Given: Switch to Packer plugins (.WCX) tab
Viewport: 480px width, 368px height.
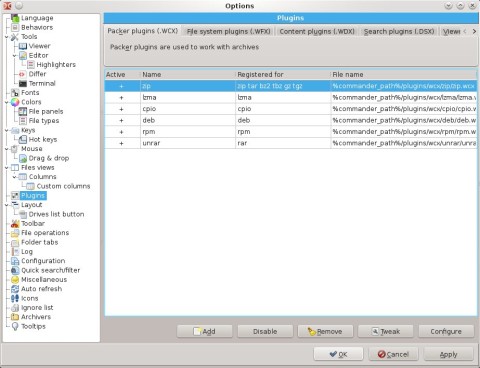Looking at the screenshot, I should (142, 31).
